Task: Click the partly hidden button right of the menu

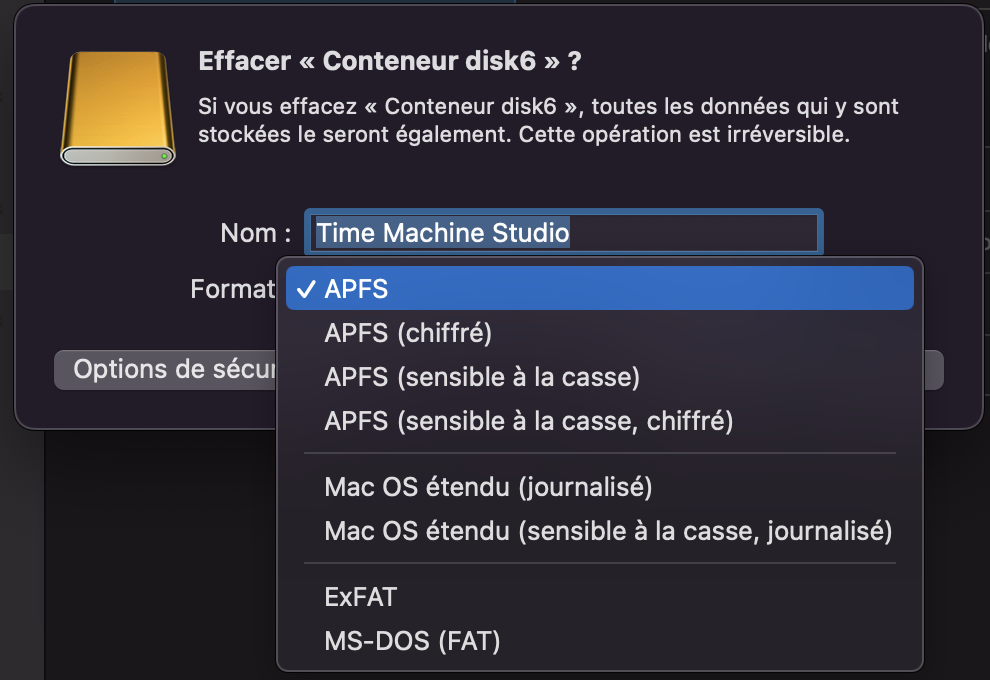Action: point(933,370)
